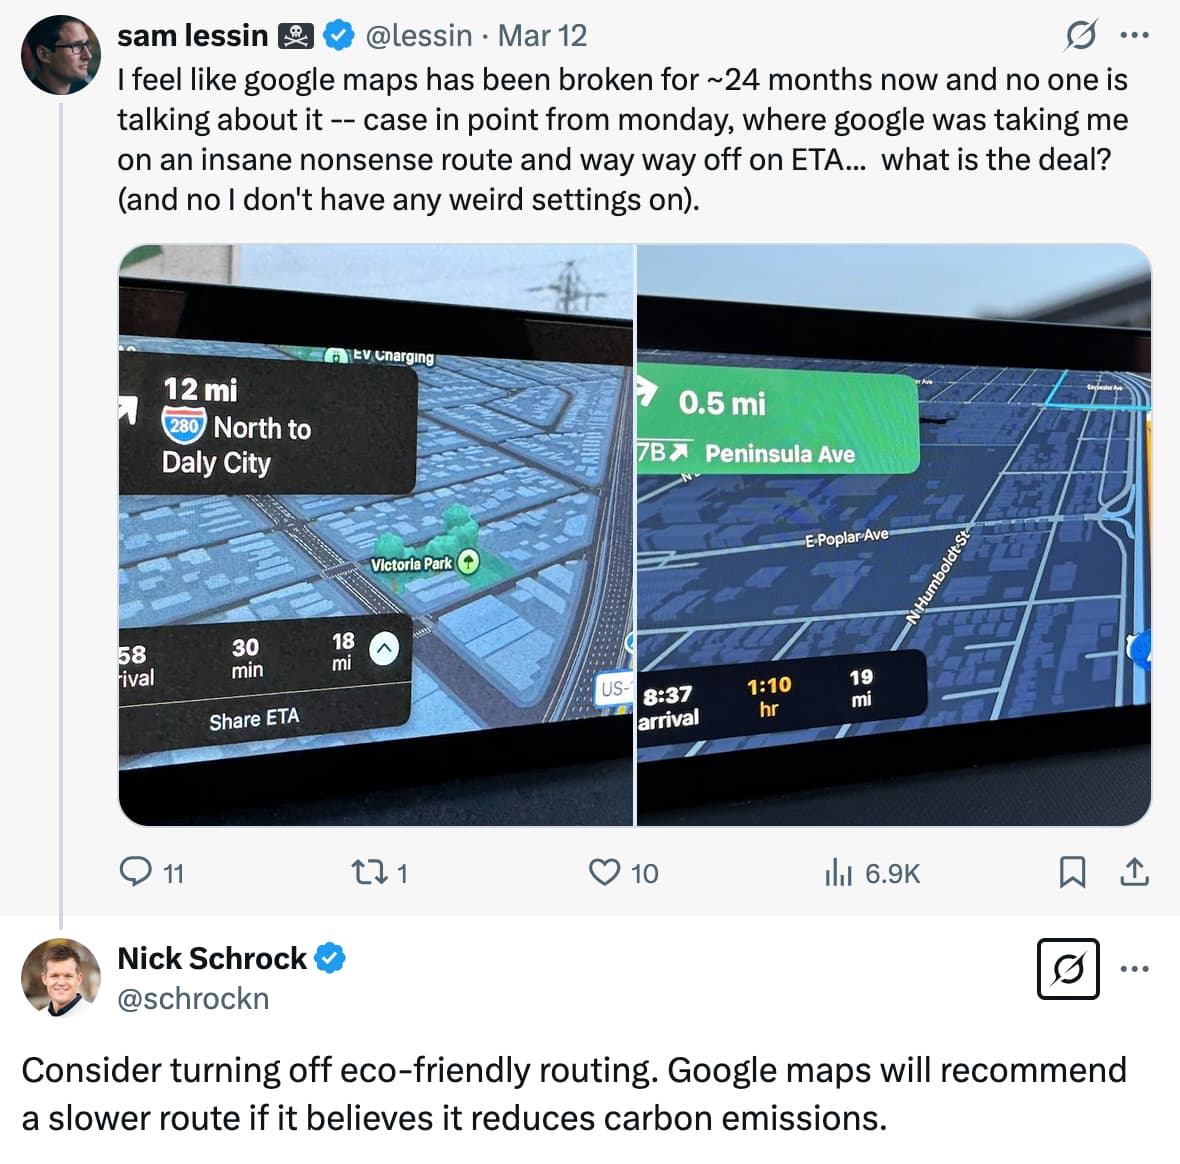Open the share menu via upload icon
1180x1164 pixels.
1135,872
